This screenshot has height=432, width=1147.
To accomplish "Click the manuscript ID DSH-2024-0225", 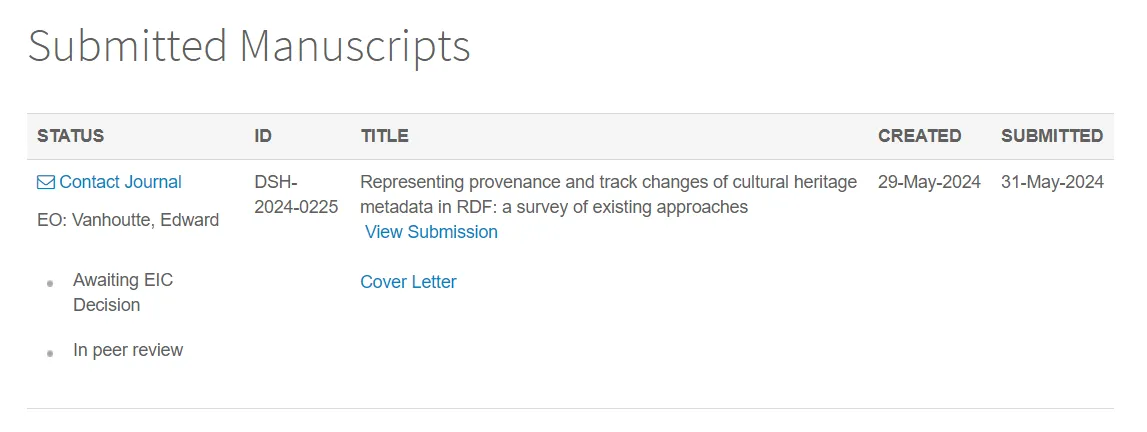I will click(296, 194).
